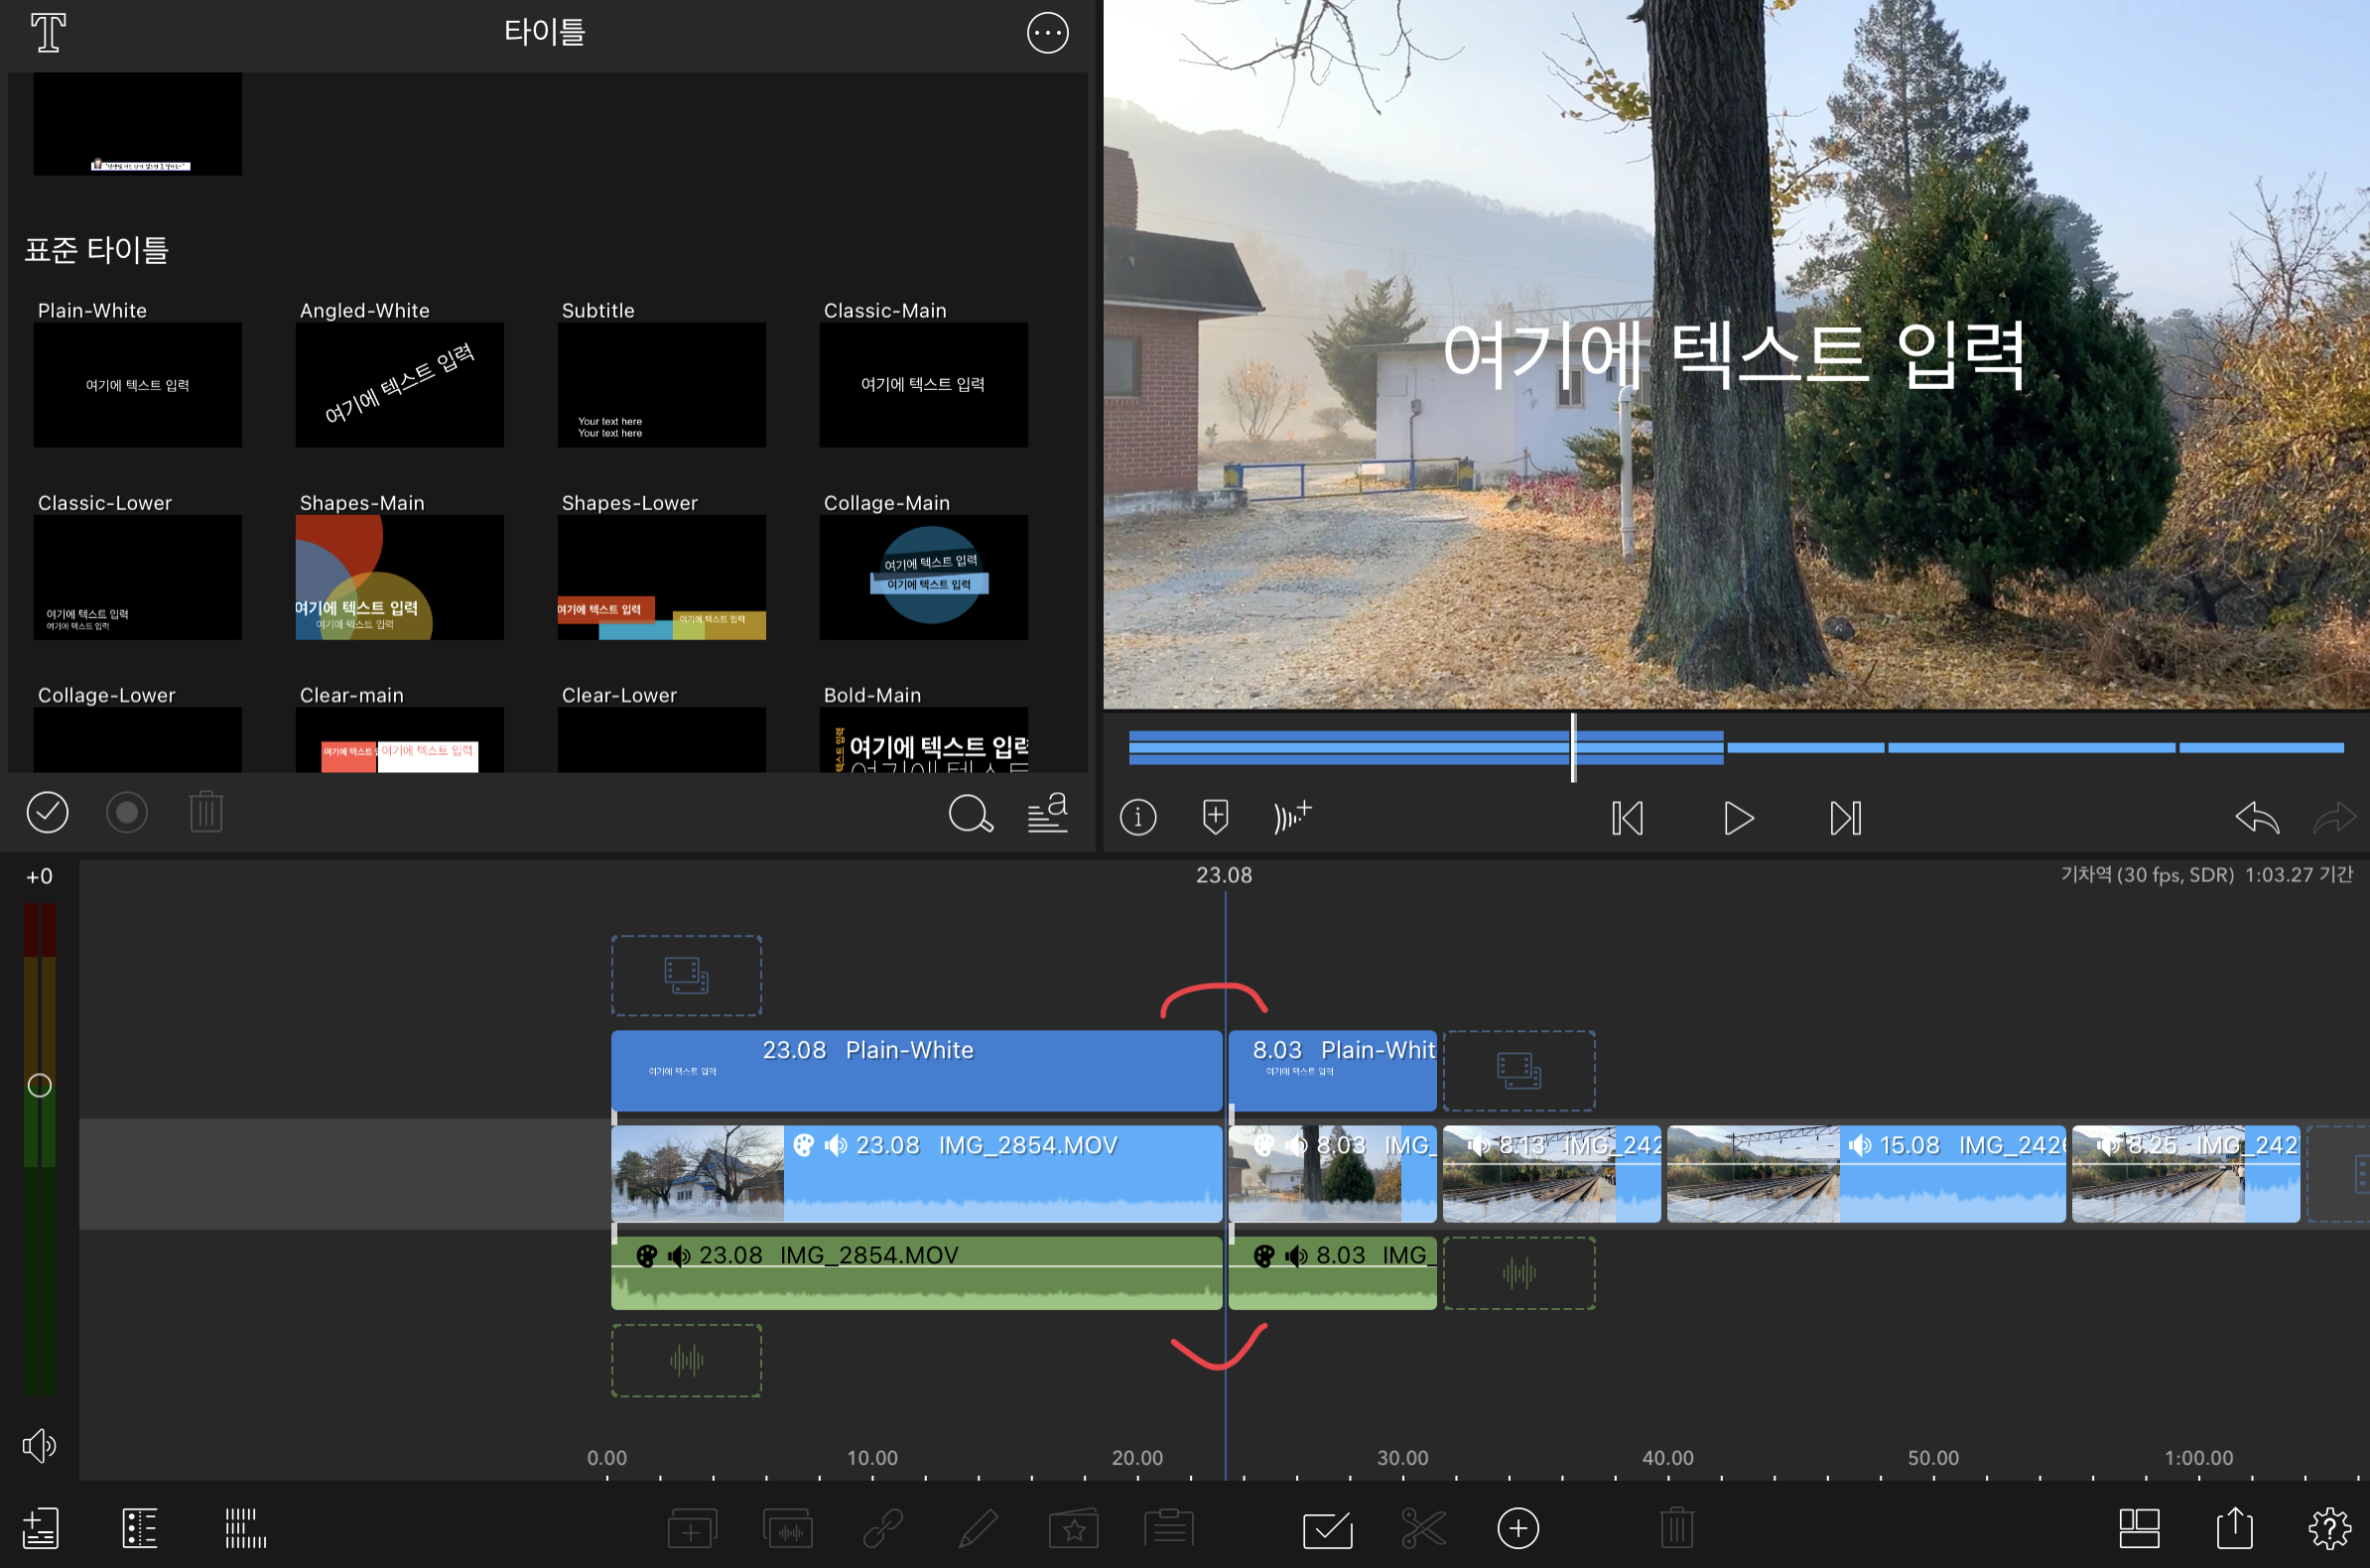Select the 23.08 Plain-White title clip
The image size is (2370, 1568).
[915, 1070]
